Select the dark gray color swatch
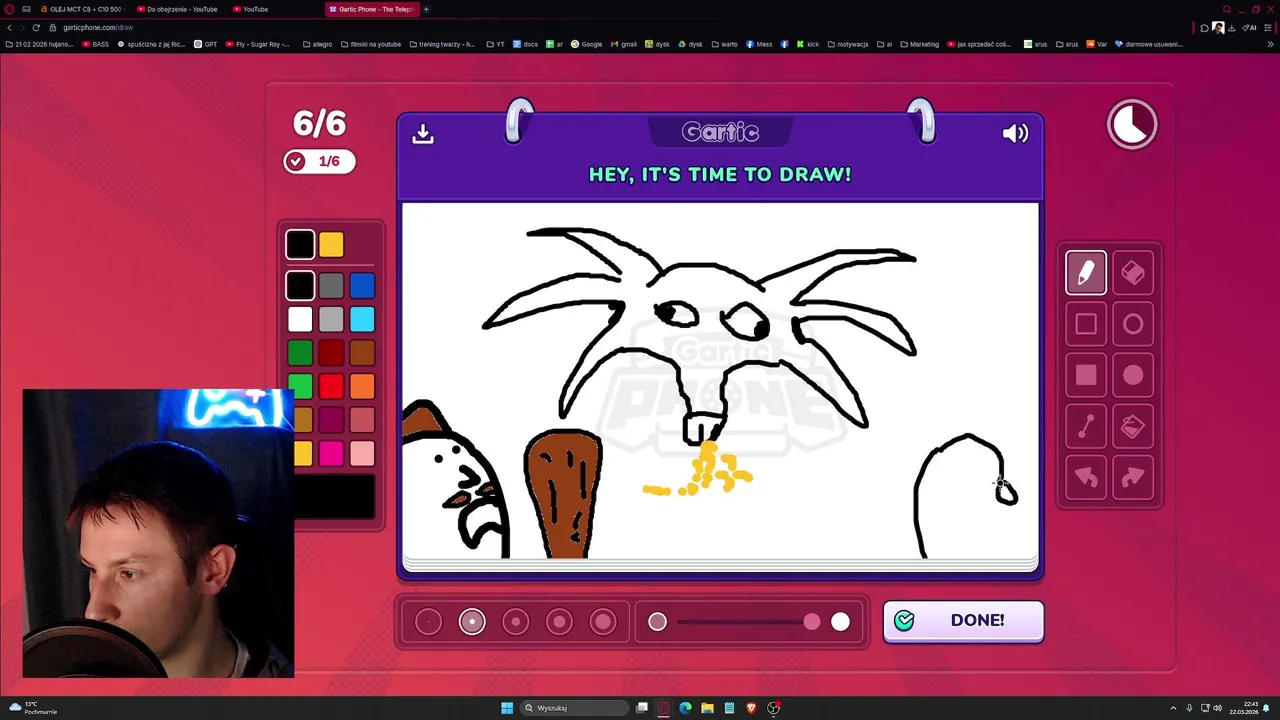 (331, 286)
